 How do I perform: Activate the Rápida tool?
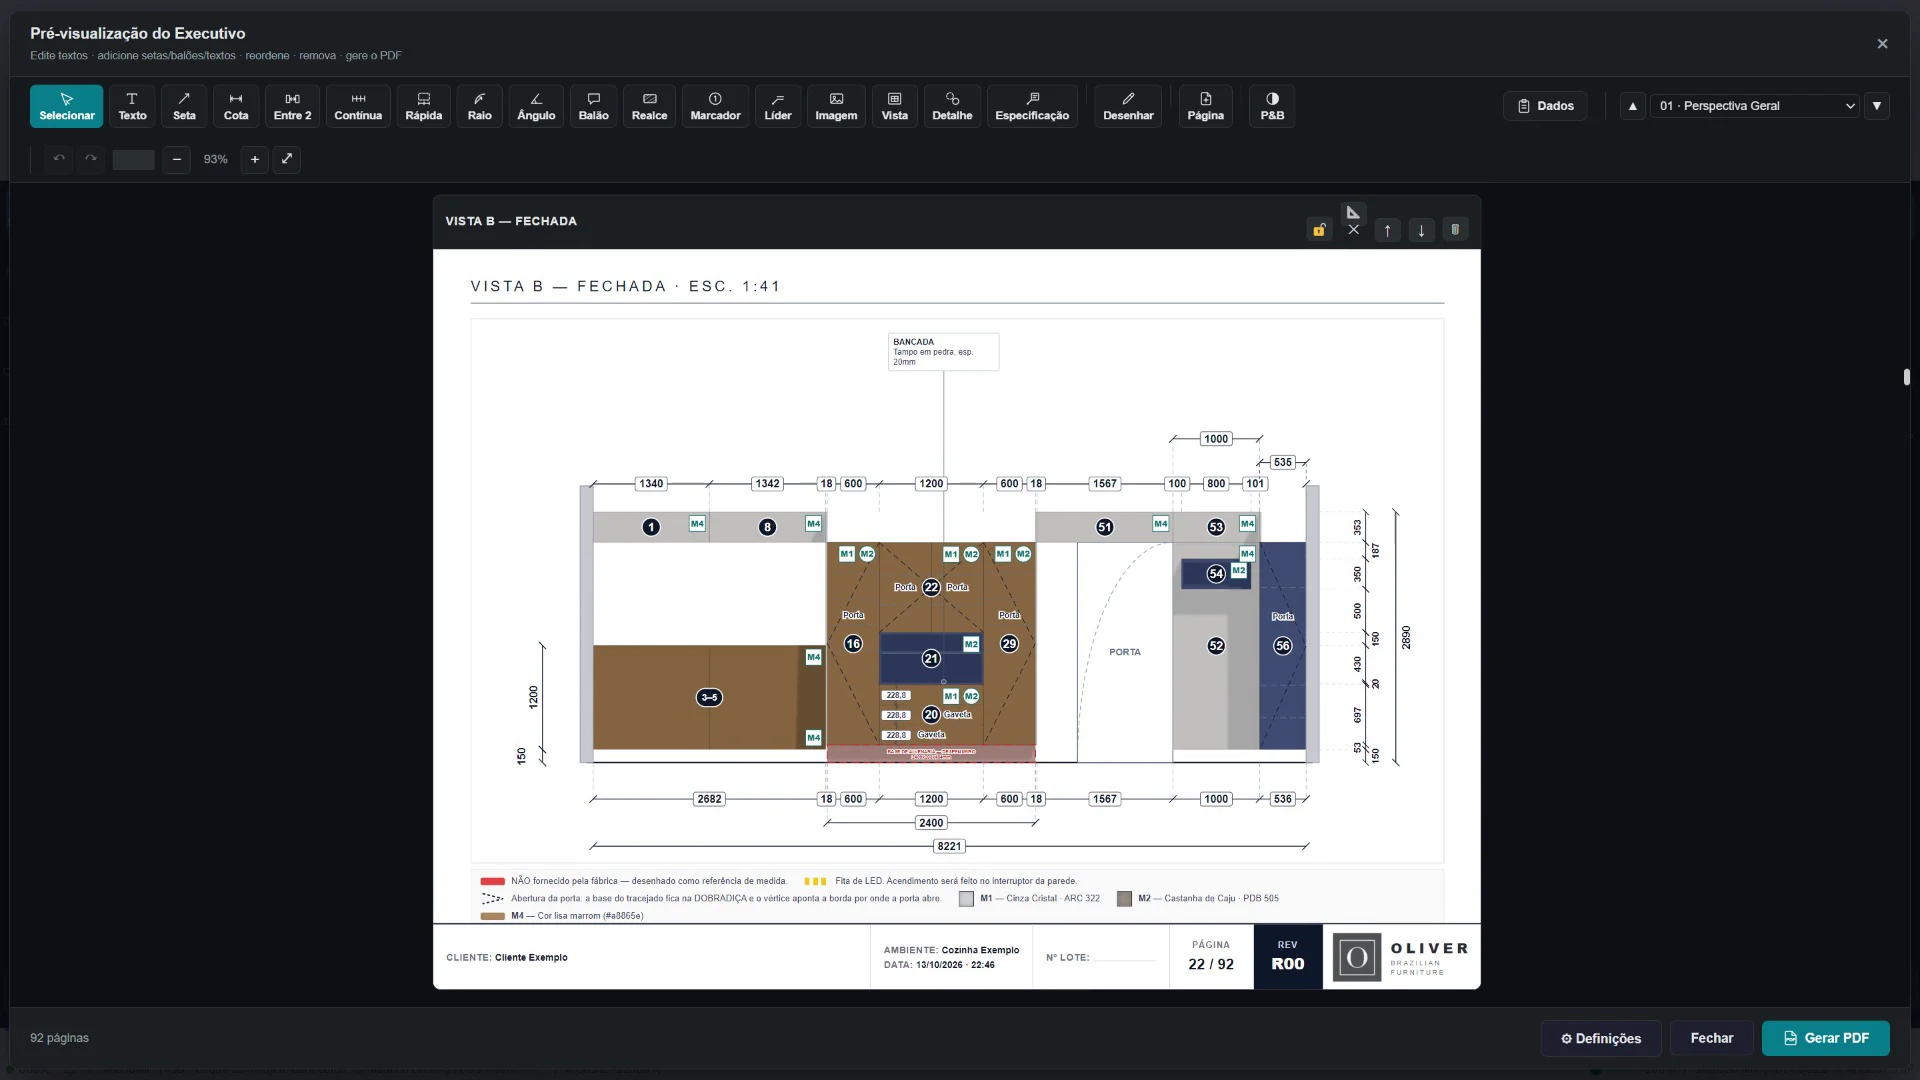[x=424, y=106]
